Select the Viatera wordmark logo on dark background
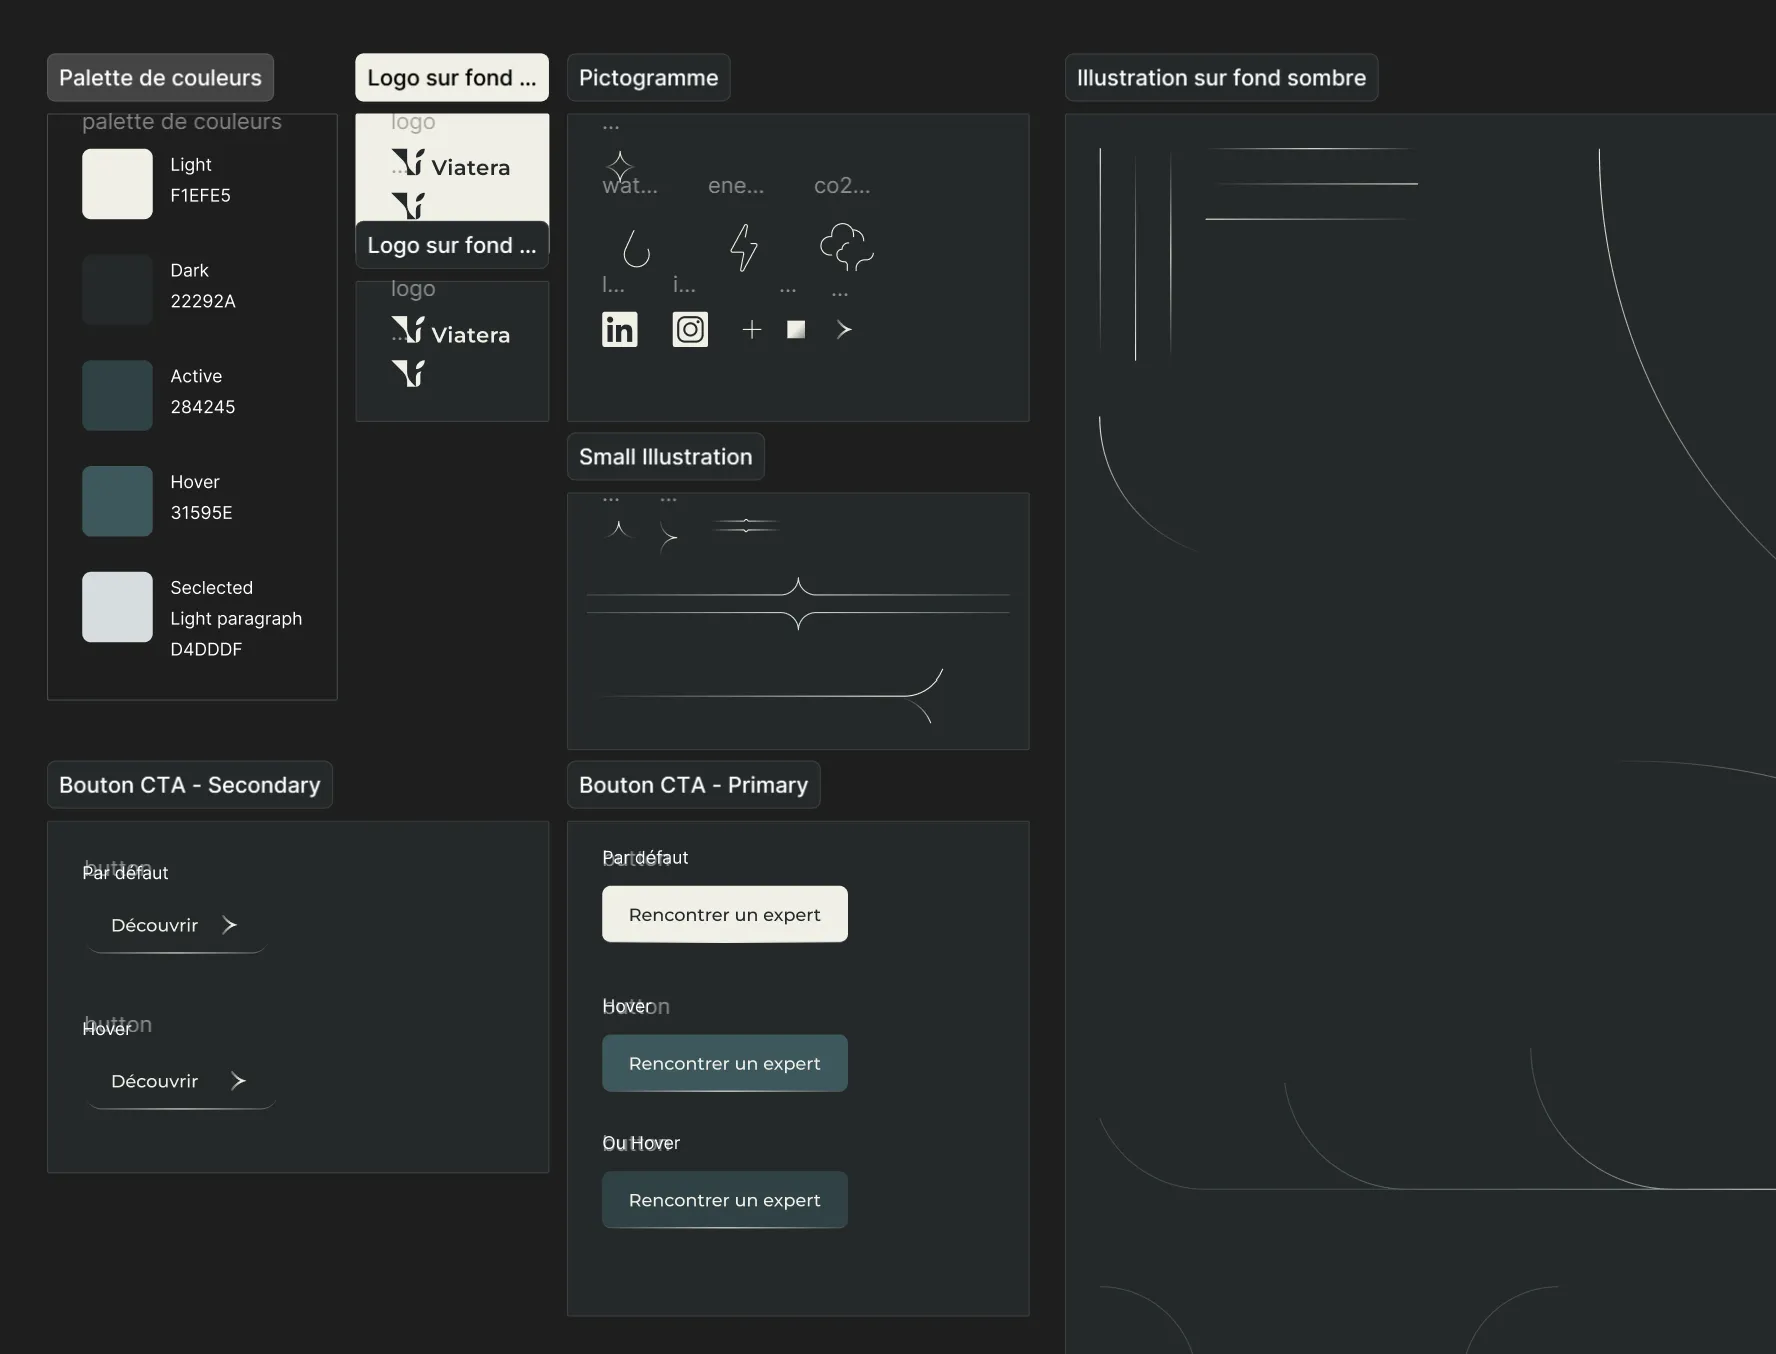The image size is (1776, 1354). [x=451, y=331]
